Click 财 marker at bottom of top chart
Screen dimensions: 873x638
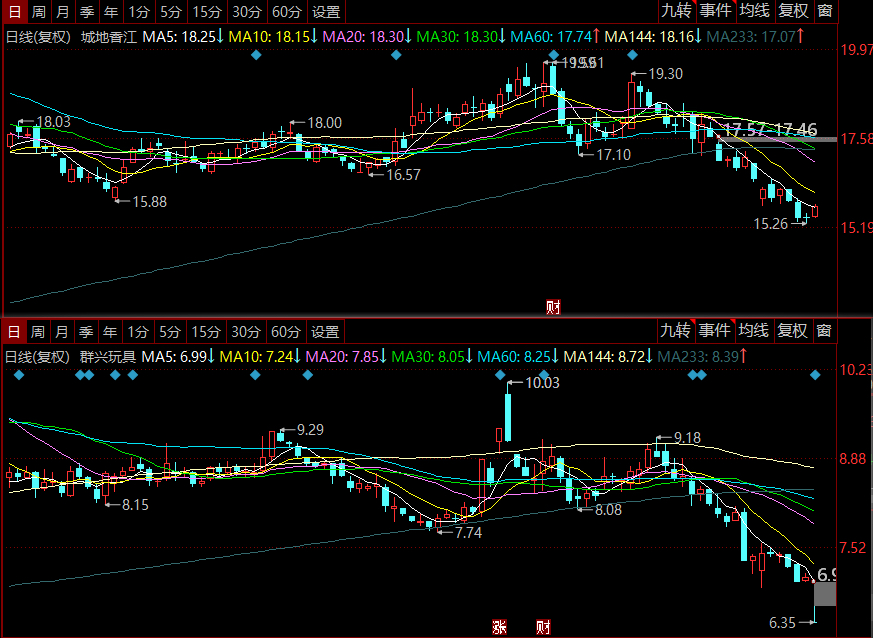point(553,307)
